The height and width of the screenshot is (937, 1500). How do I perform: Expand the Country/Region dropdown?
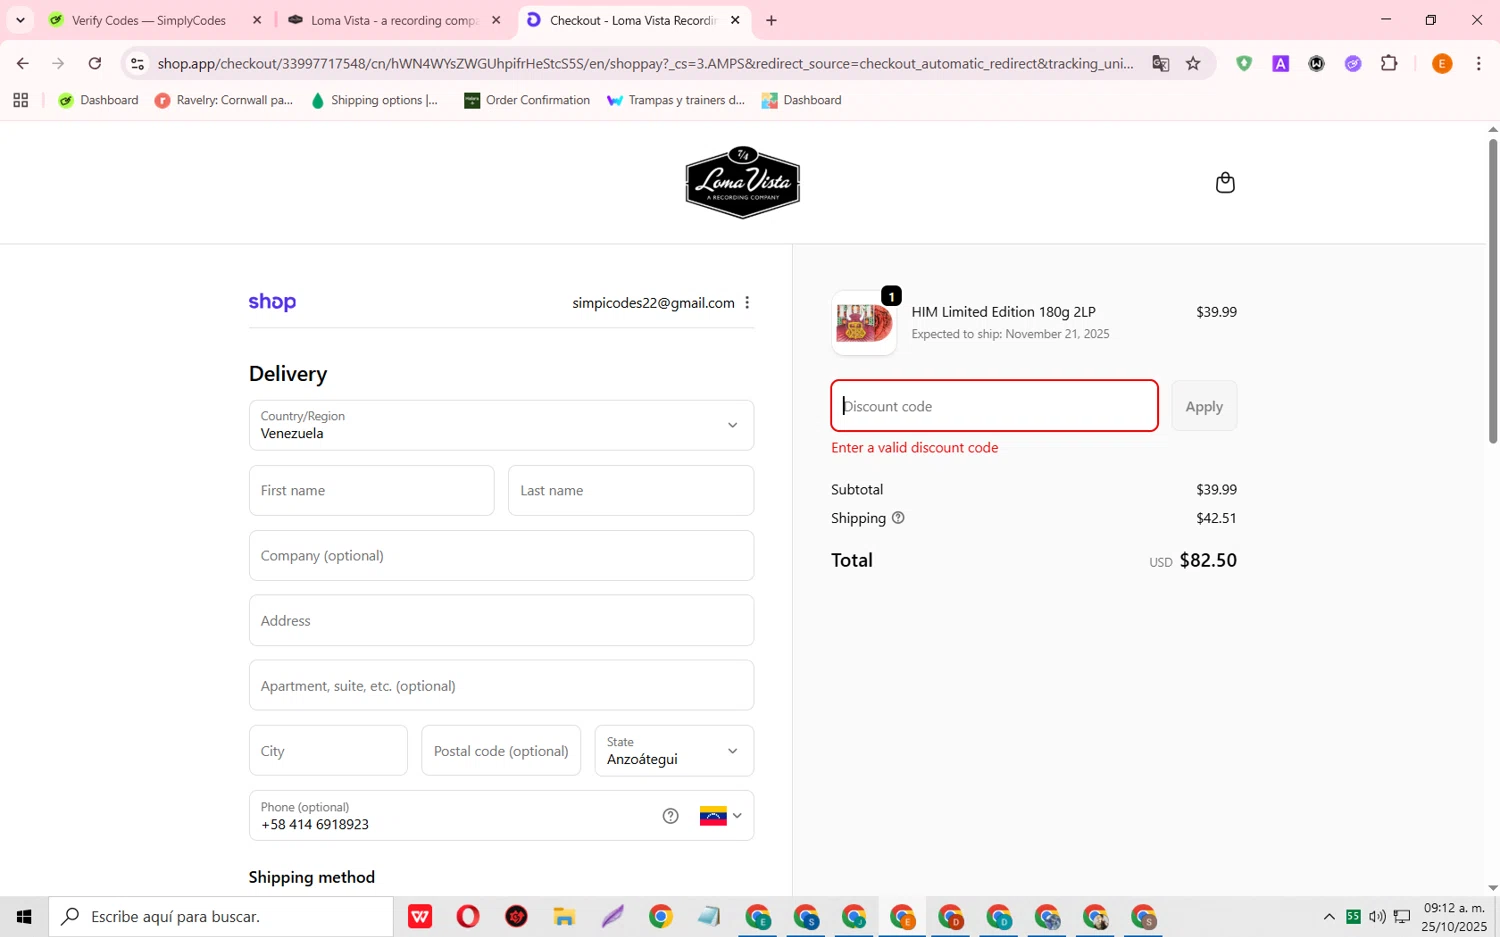pos(501,425)
